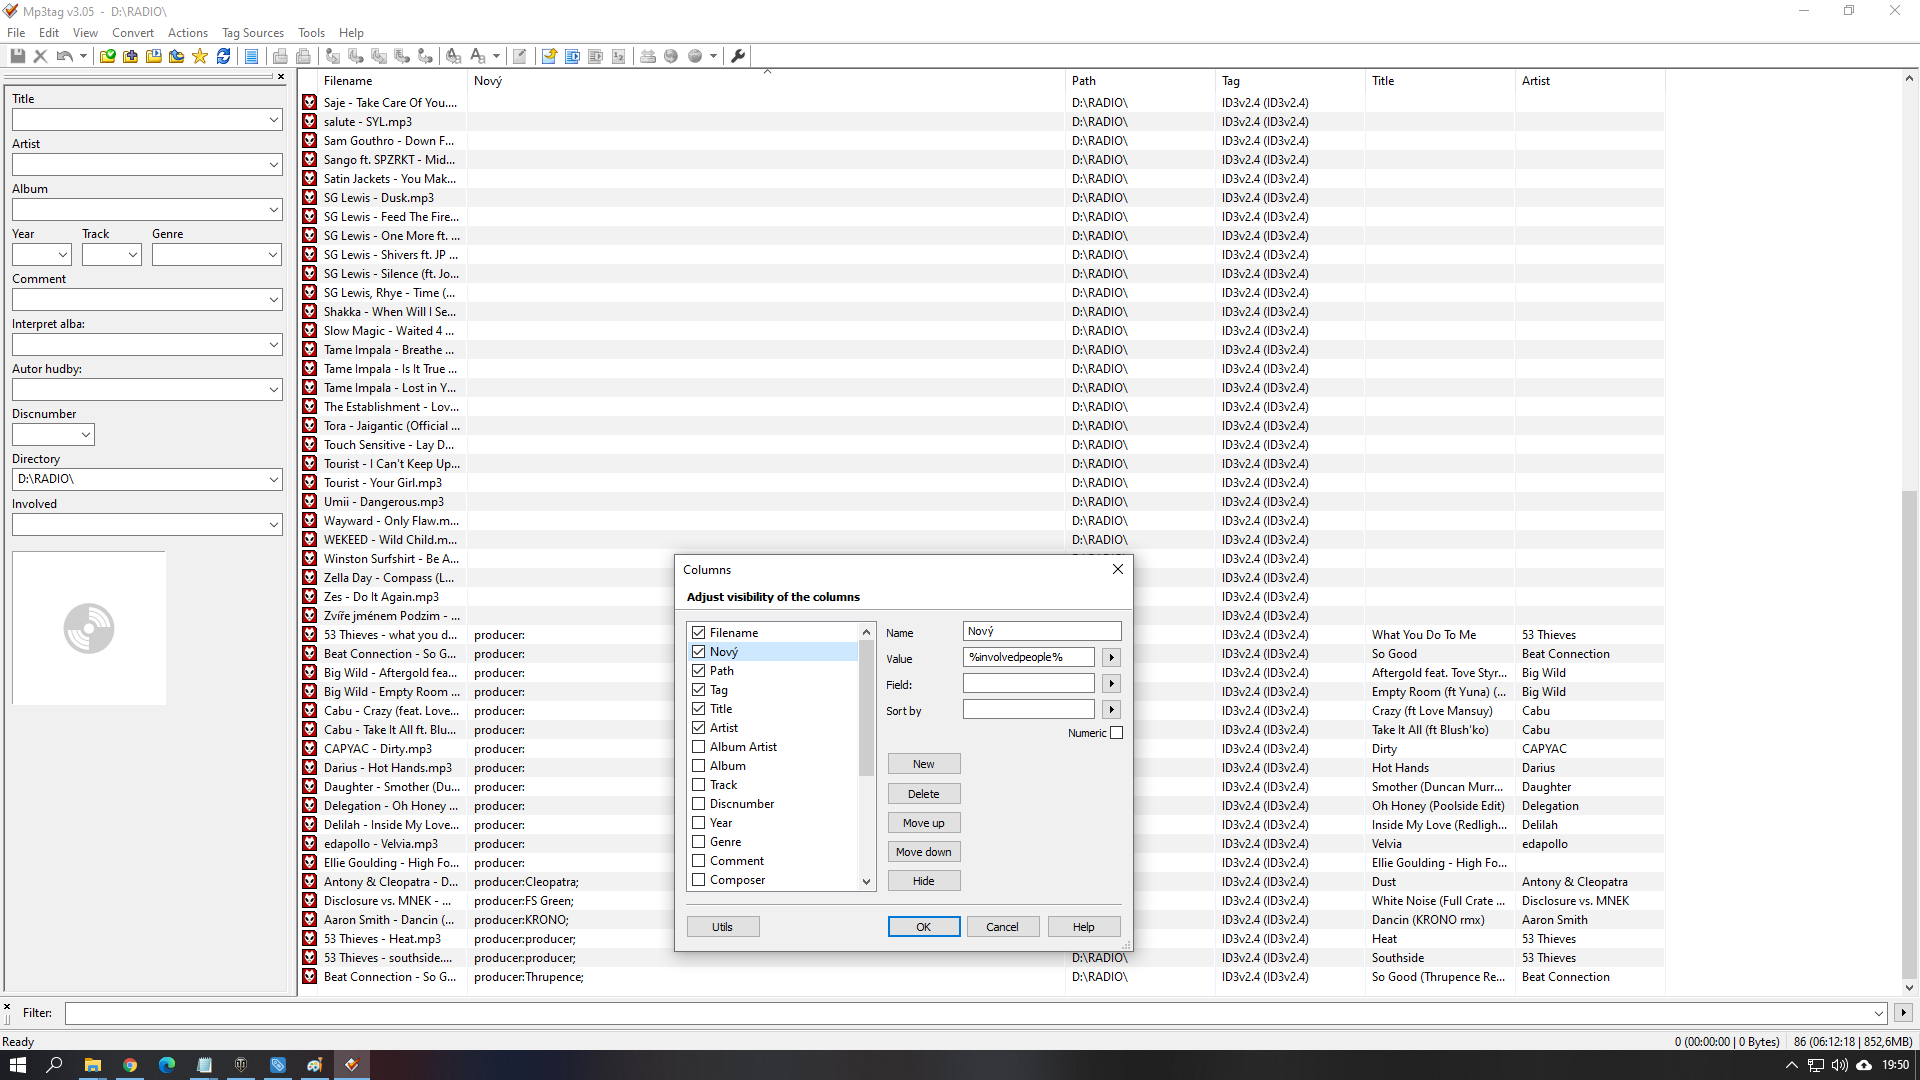
Task: Enable the Album Artist column checkbox
Action: point(699,747)
